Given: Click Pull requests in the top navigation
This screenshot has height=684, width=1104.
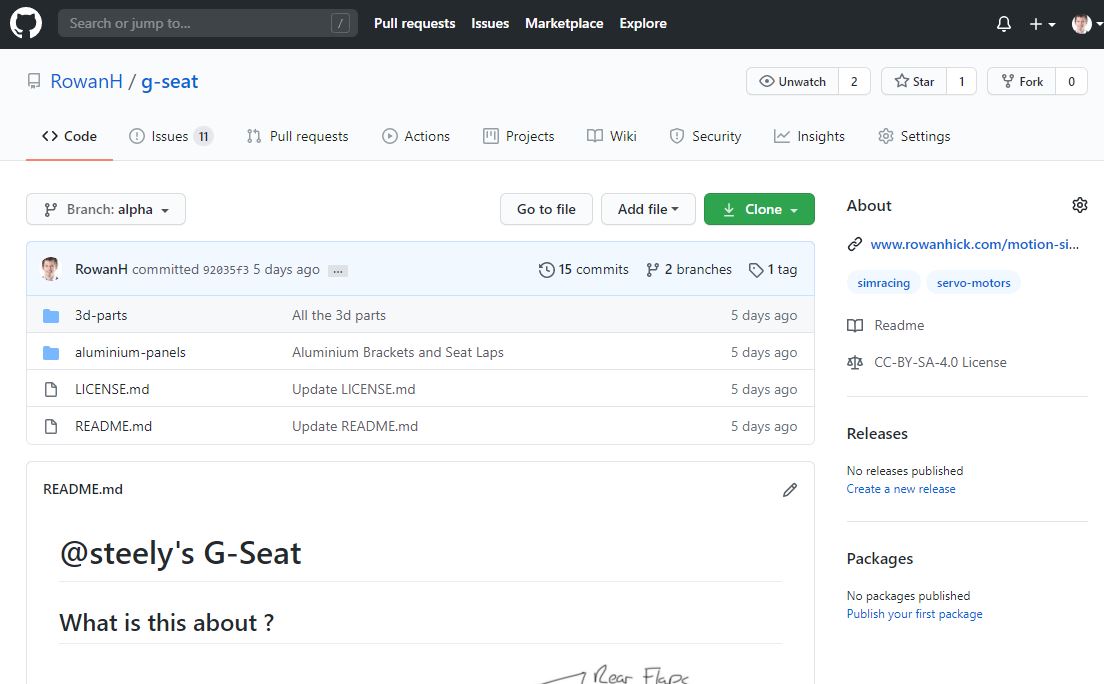Looking at the screenshot, I should (415, 23).
